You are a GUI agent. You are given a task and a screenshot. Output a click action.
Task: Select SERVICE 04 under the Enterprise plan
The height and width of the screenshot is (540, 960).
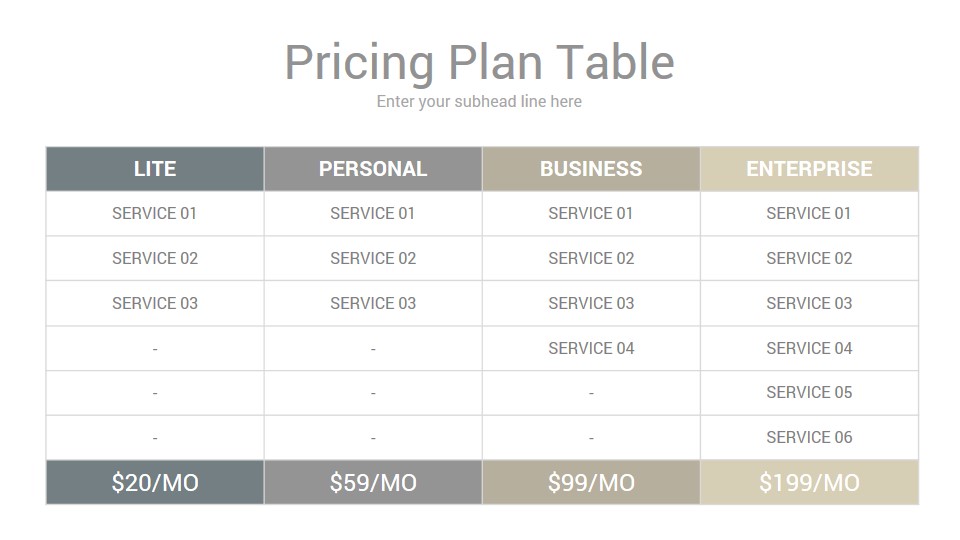coord(809,348)
